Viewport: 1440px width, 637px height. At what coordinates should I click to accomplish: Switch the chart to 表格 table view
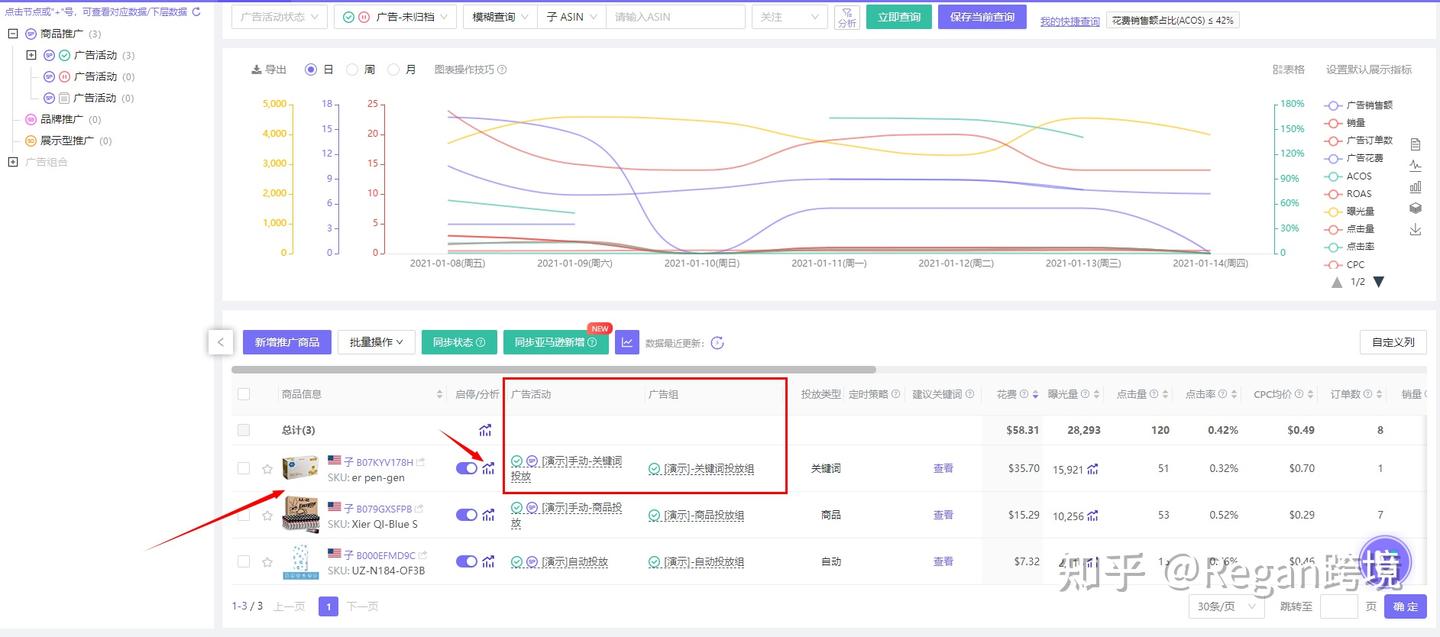(x=1289, y=70)
